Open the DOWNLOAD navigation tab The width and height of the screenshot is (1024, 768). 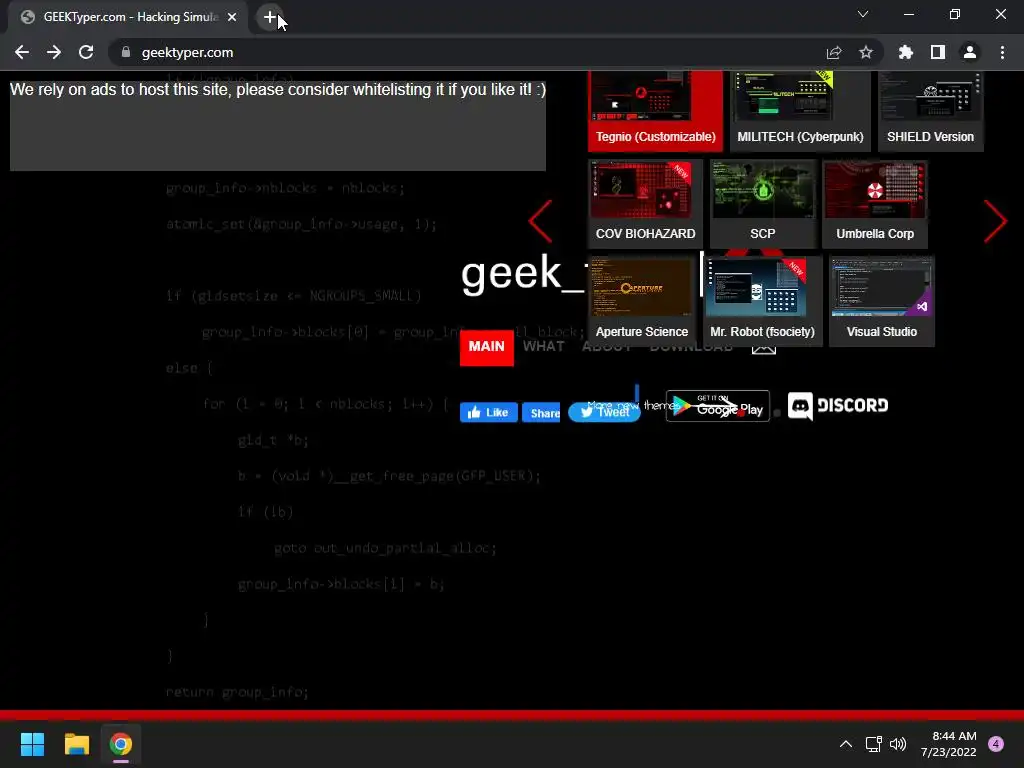click(691, 347)
